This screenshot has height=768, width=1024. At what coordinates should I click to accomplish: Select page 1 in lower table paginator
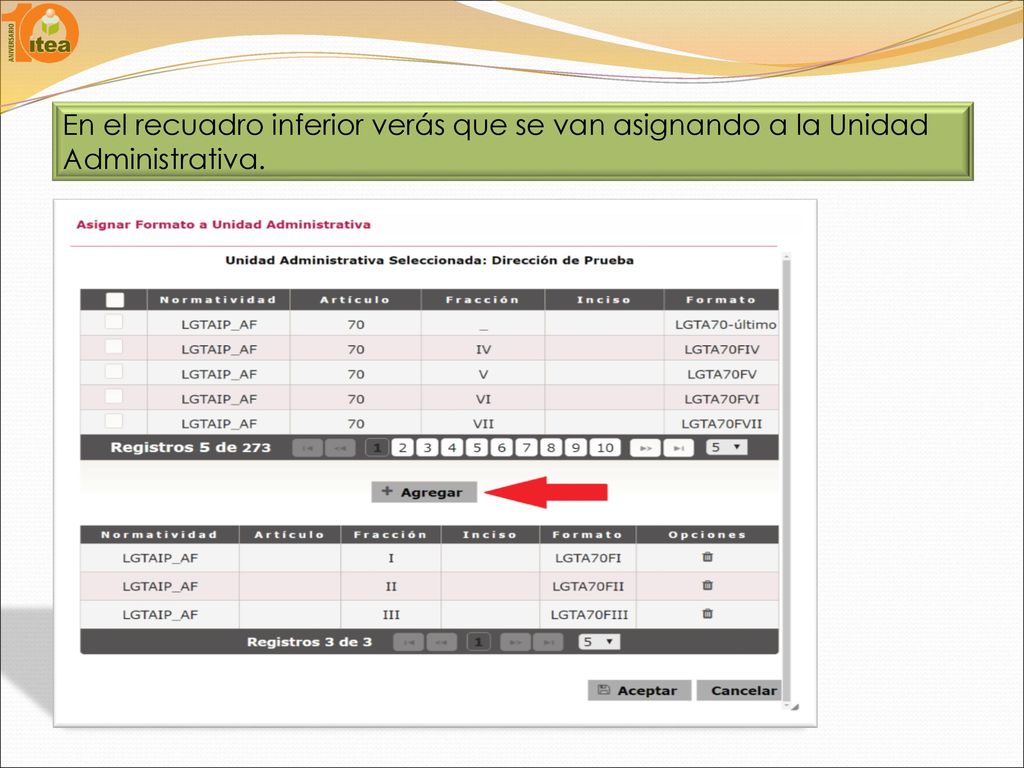[x=479, y=643]
